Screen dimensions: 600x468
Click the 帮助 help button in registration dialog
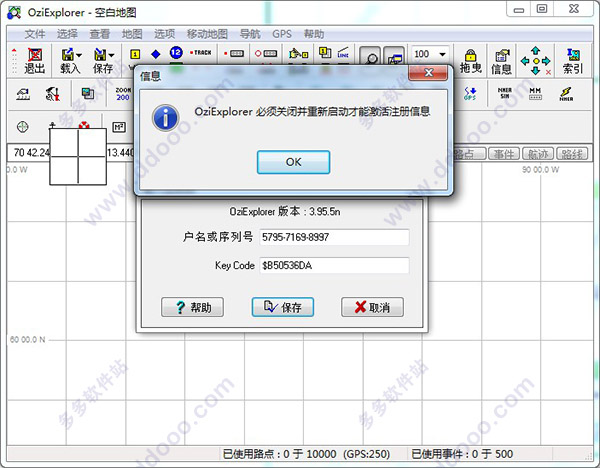click(x=192, y=307)
